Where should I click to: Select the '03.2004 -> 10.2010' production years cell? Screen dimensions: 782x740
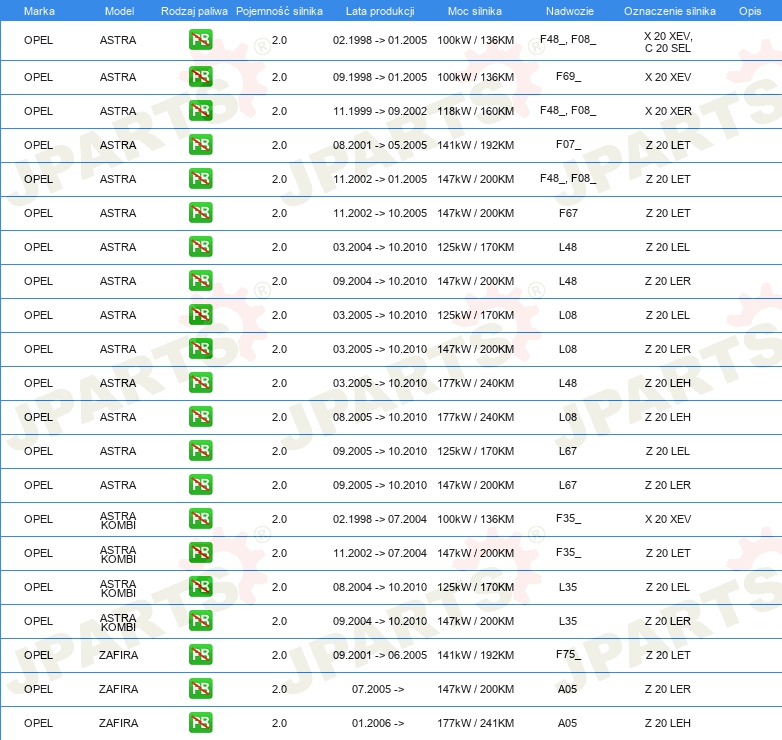coord(380,247)
